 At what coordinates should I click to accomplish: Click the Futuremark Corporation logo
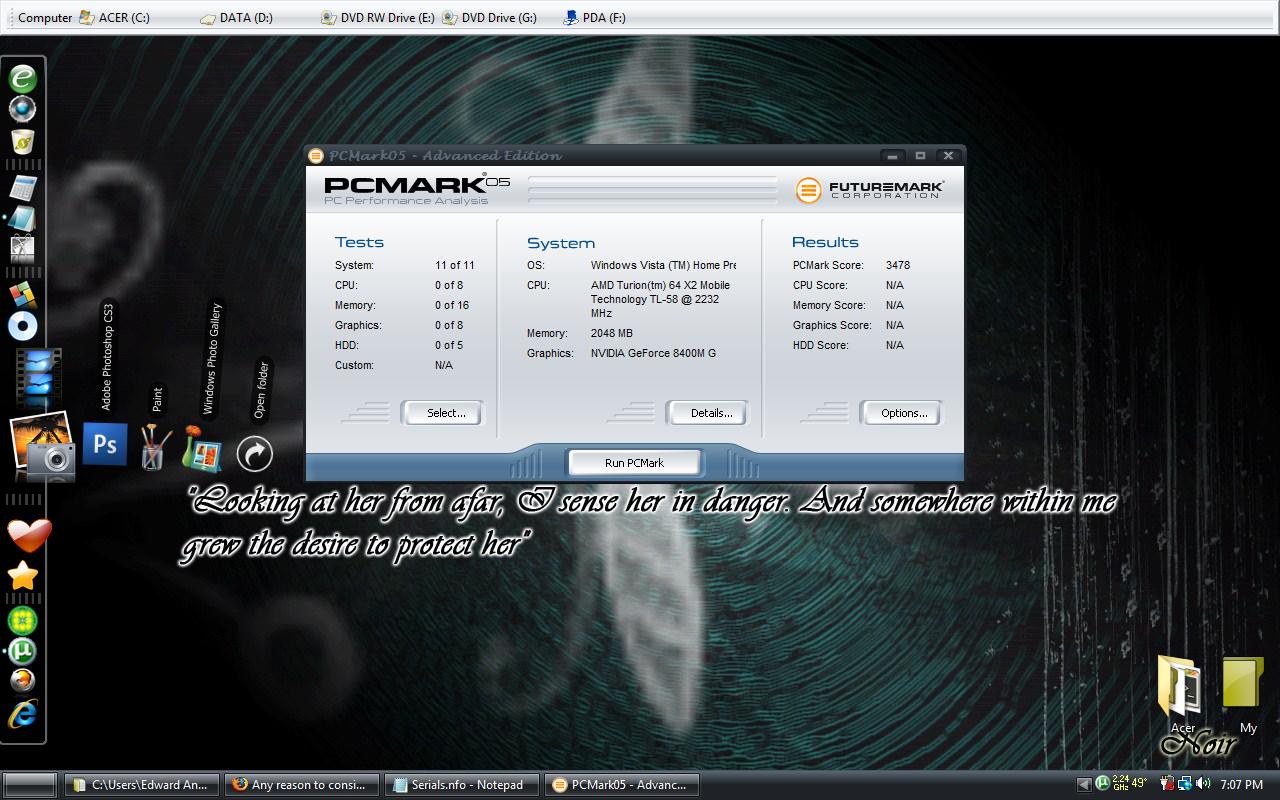tap(869, 189)
